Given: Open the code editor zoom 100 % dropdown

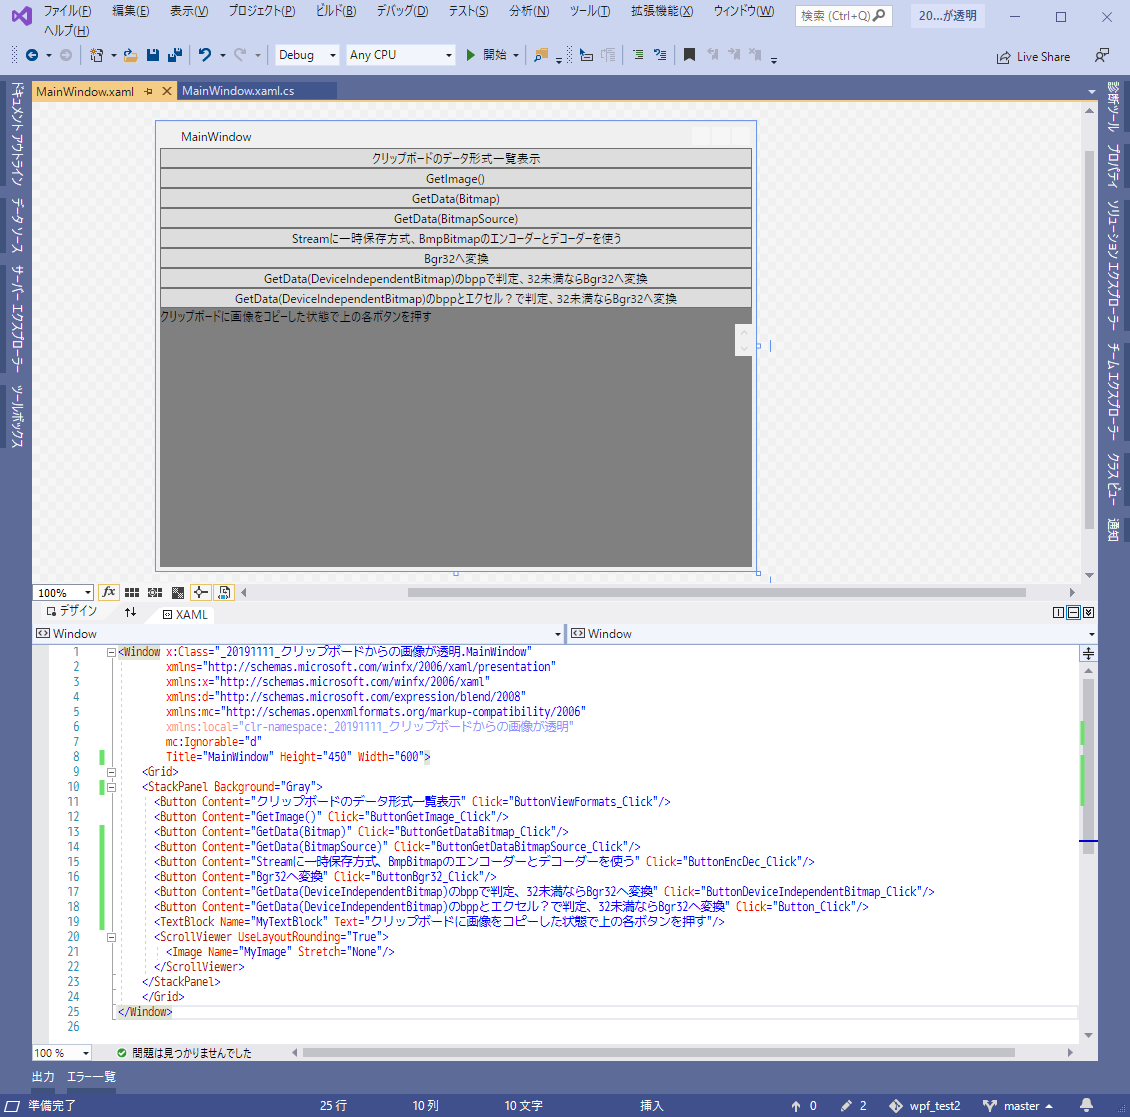Looking at the screenshot, I should (86, 1053).
